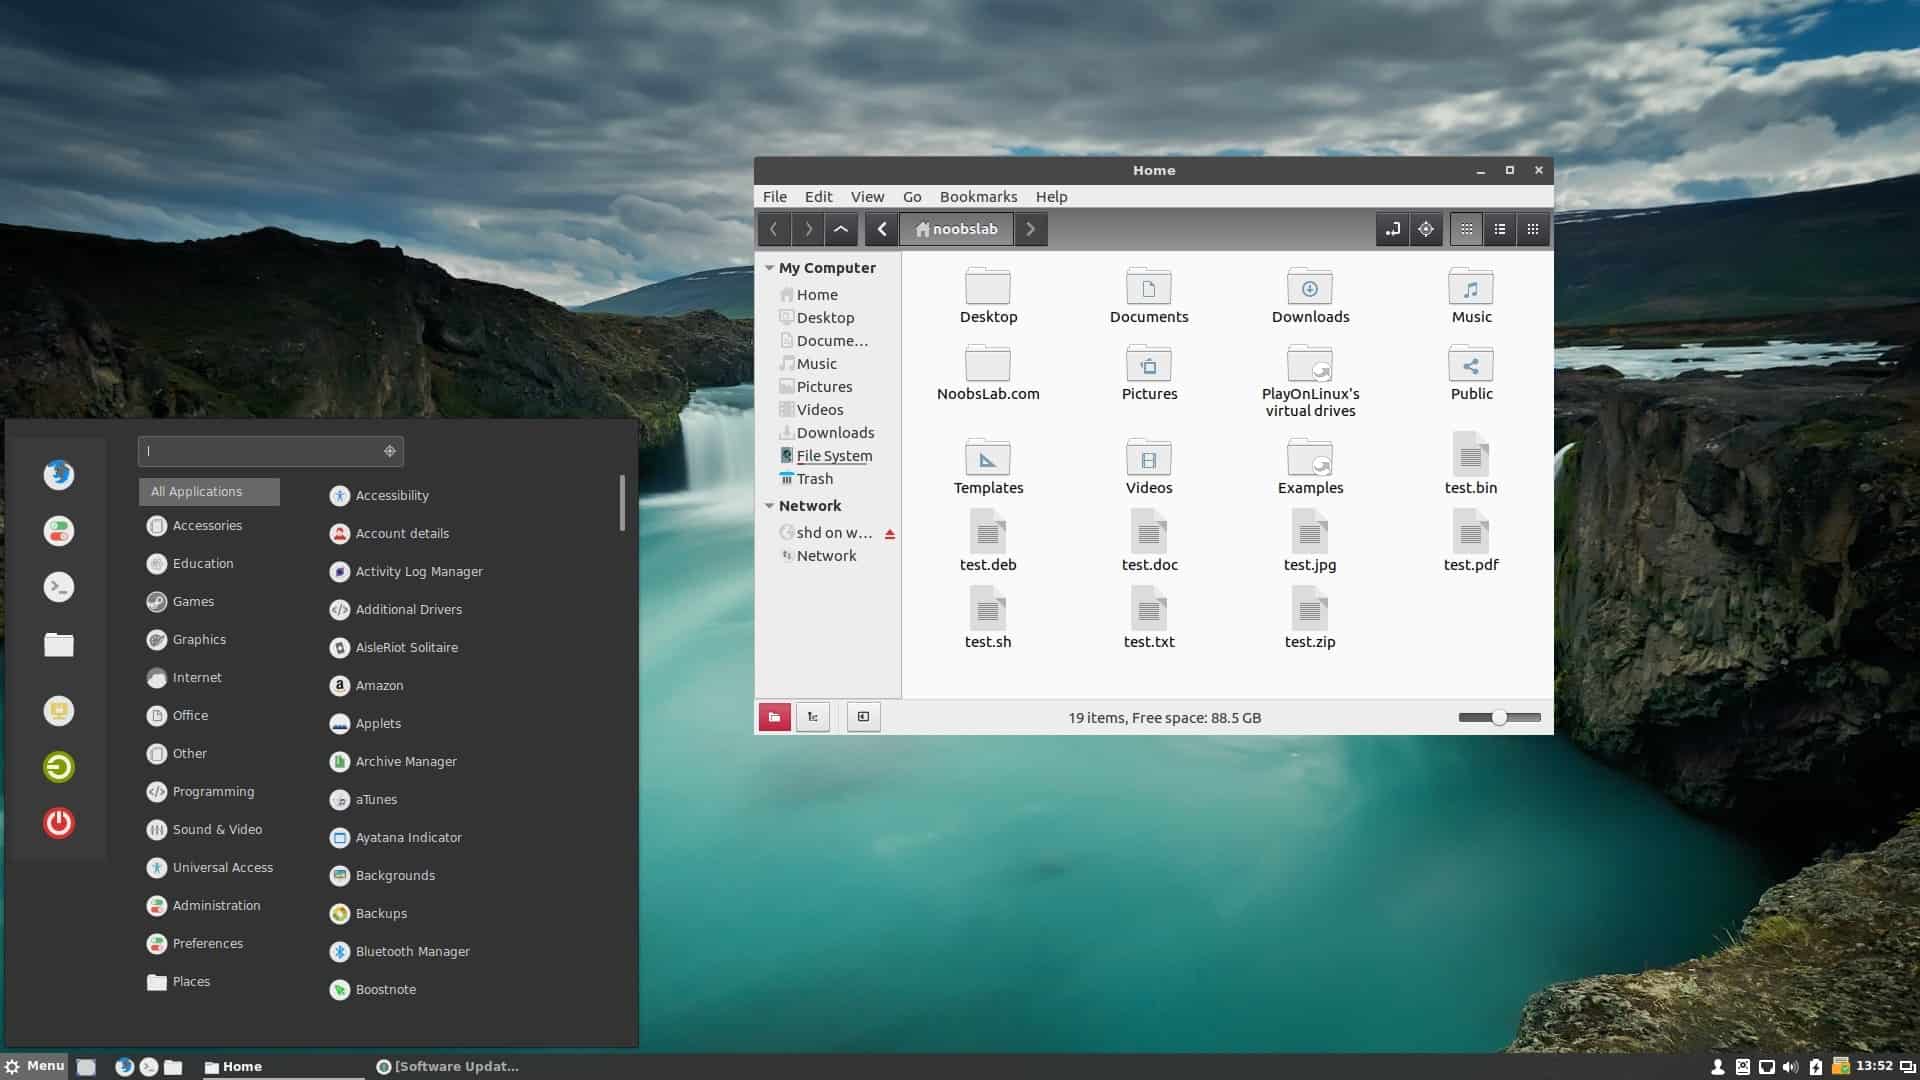Switch to list view in file manager
Screen dimensions: 1920x1080
(x=1500, y=229)
